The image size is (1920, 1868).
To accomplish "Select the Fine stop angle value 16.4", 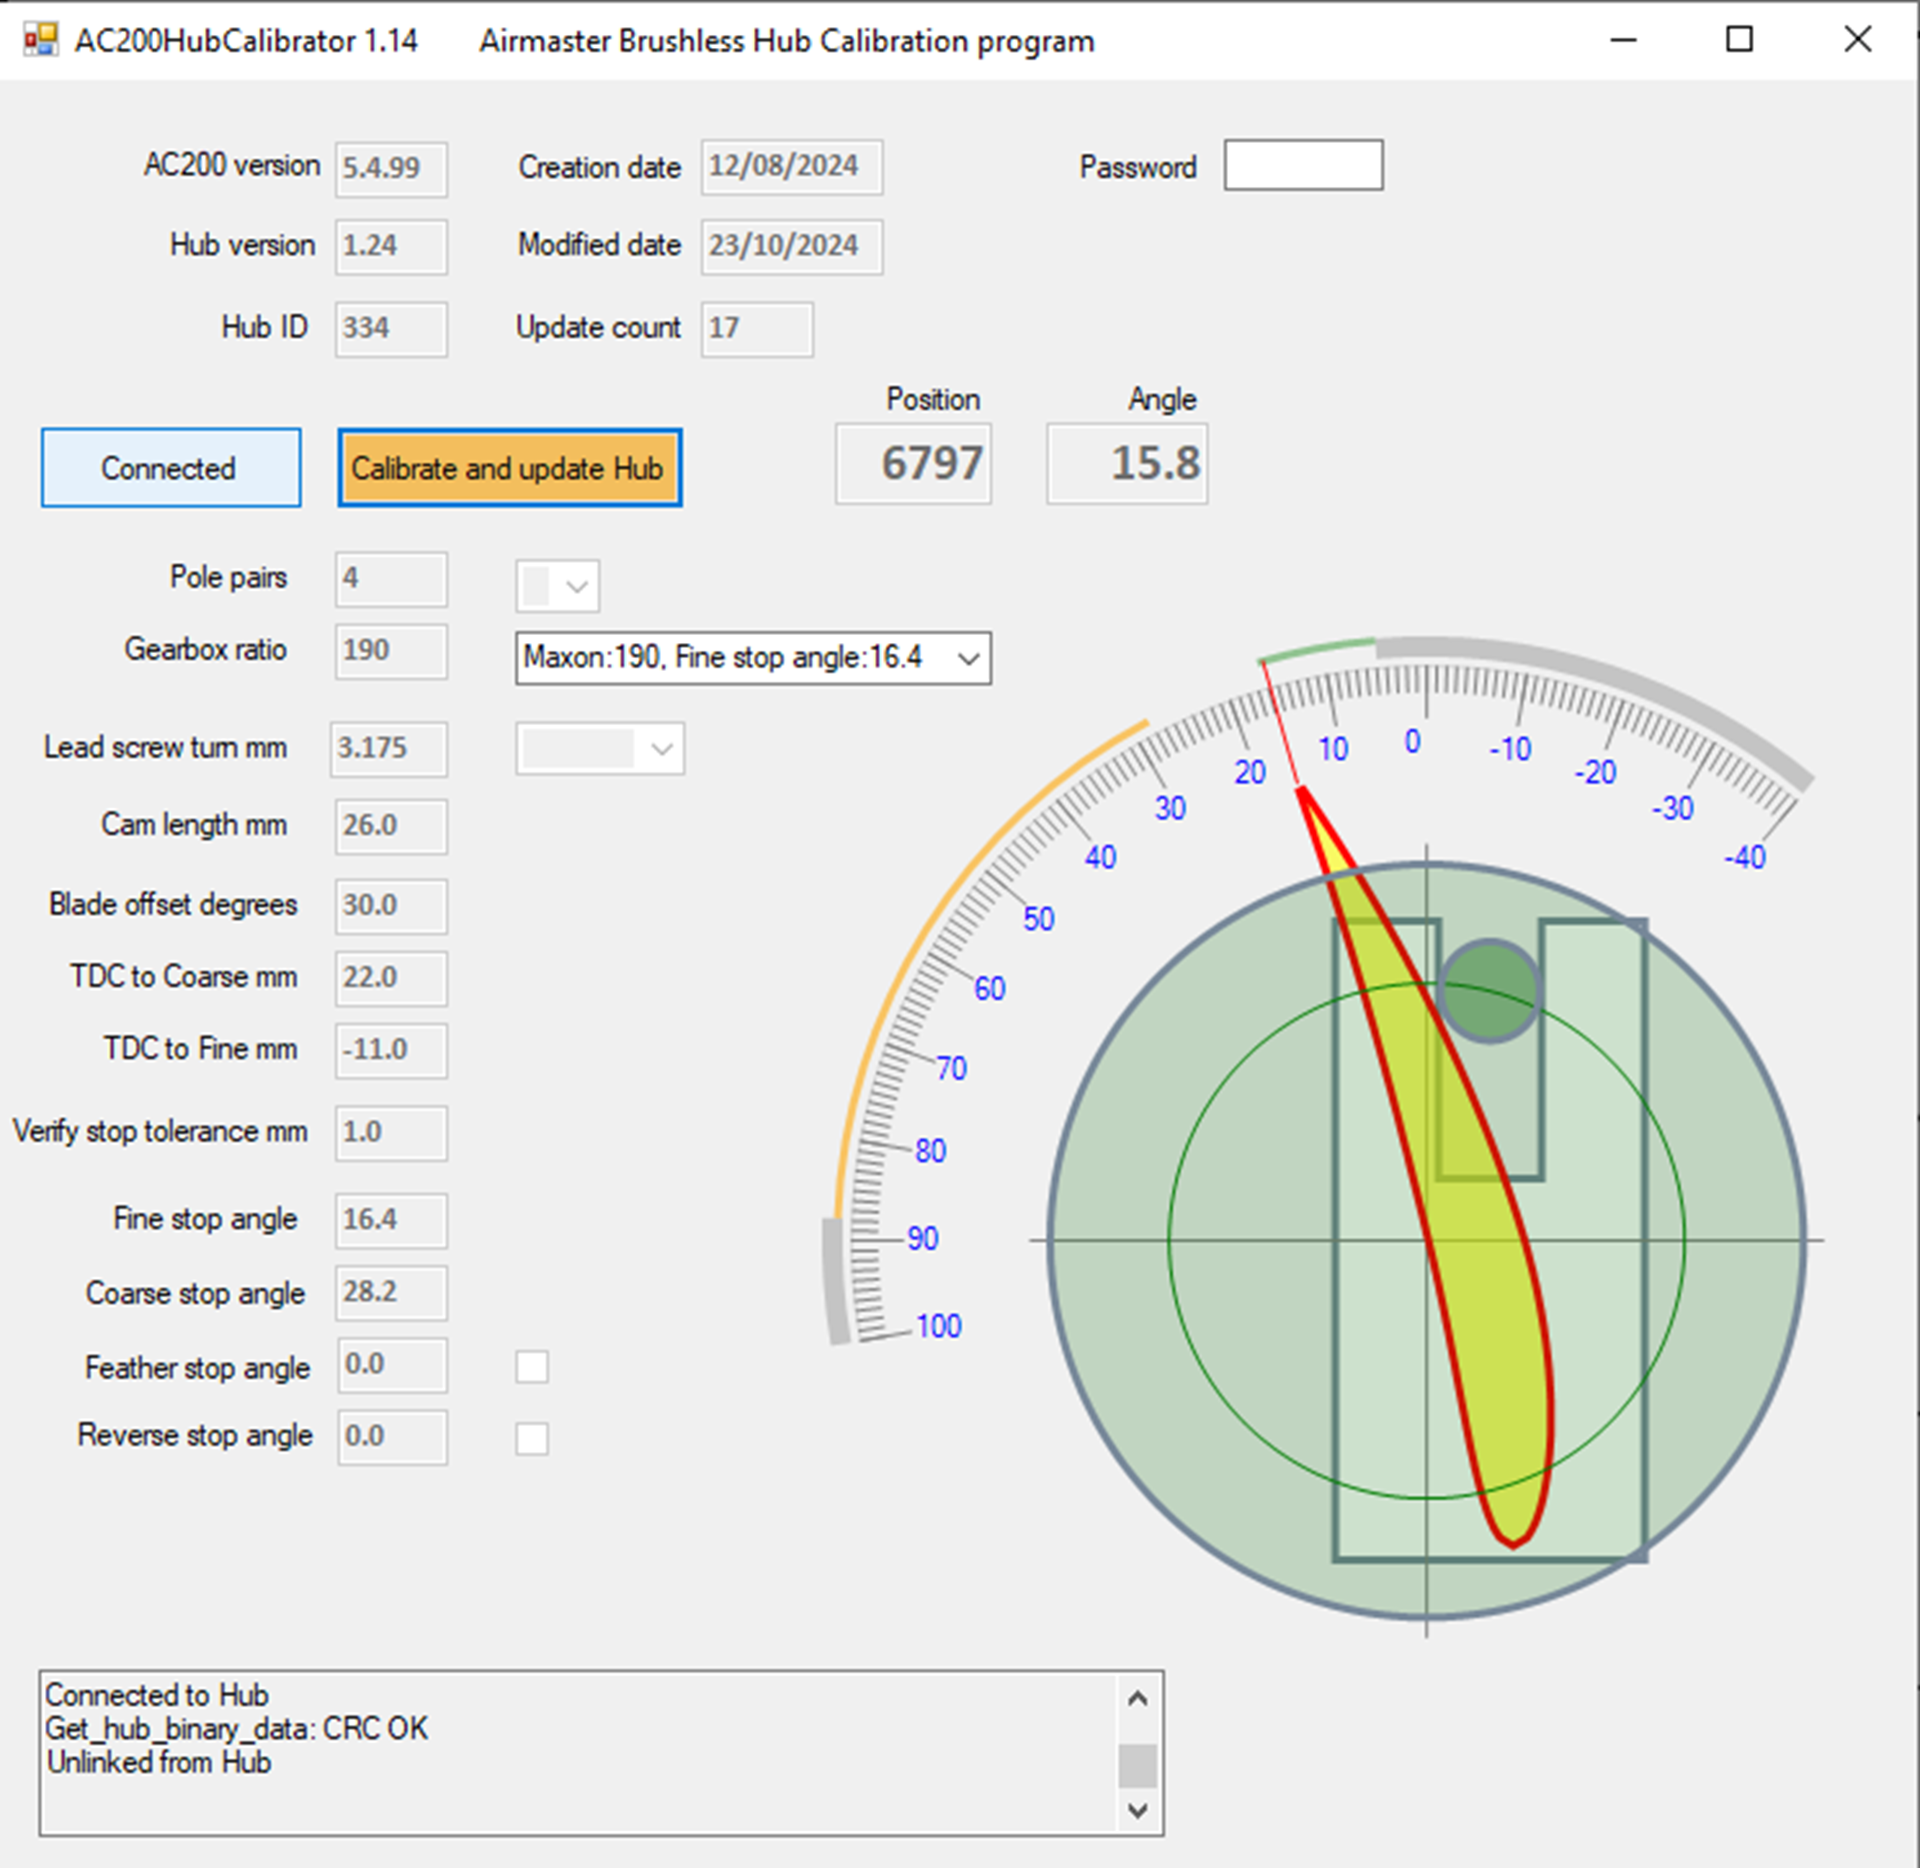I will [389, 1219].
